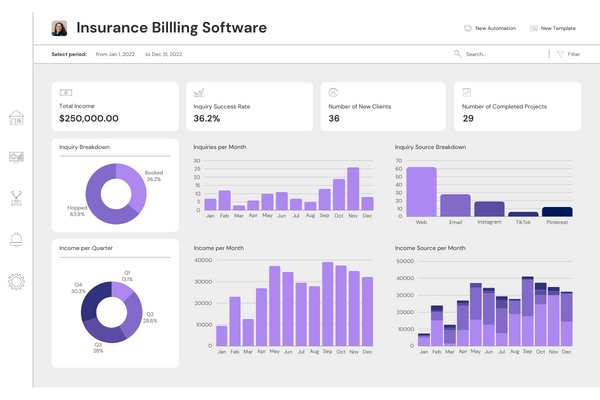Click the 'Inquiry Source Breakdown' chart title
600x400 pixels.
coord(430,147)
